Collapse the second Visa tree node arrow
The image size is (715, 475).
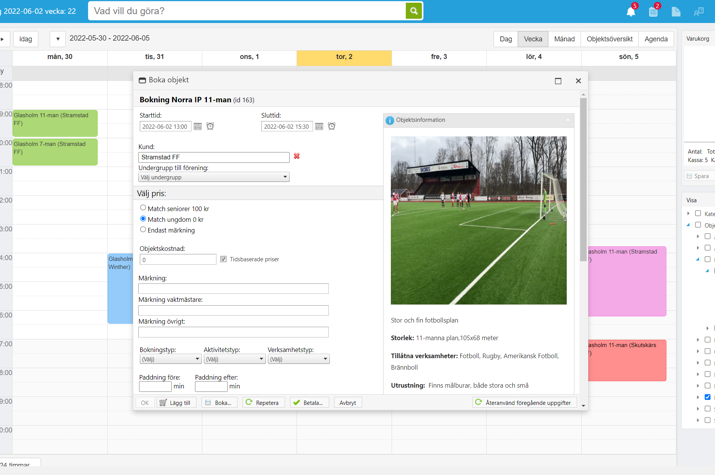point(689,225)
